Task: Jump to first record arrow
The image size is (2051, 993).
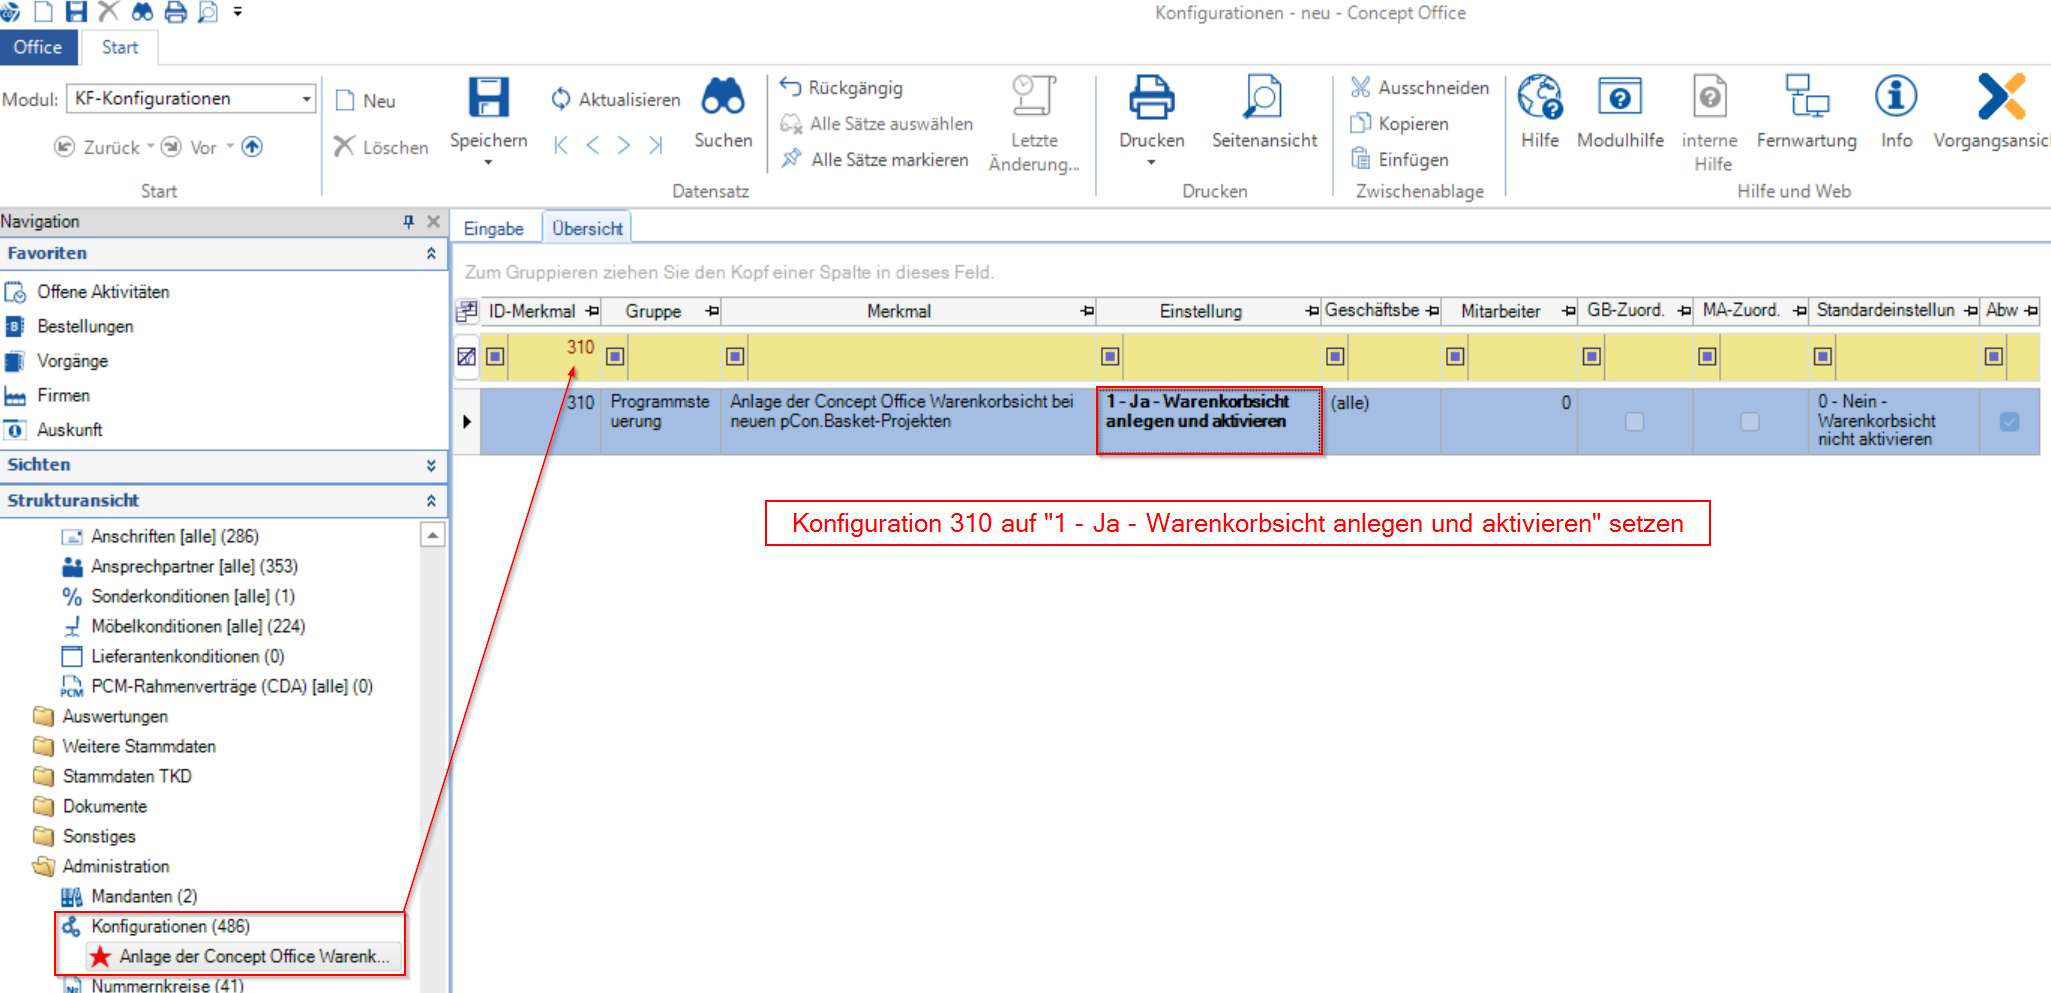Action: tap(561, 146)
